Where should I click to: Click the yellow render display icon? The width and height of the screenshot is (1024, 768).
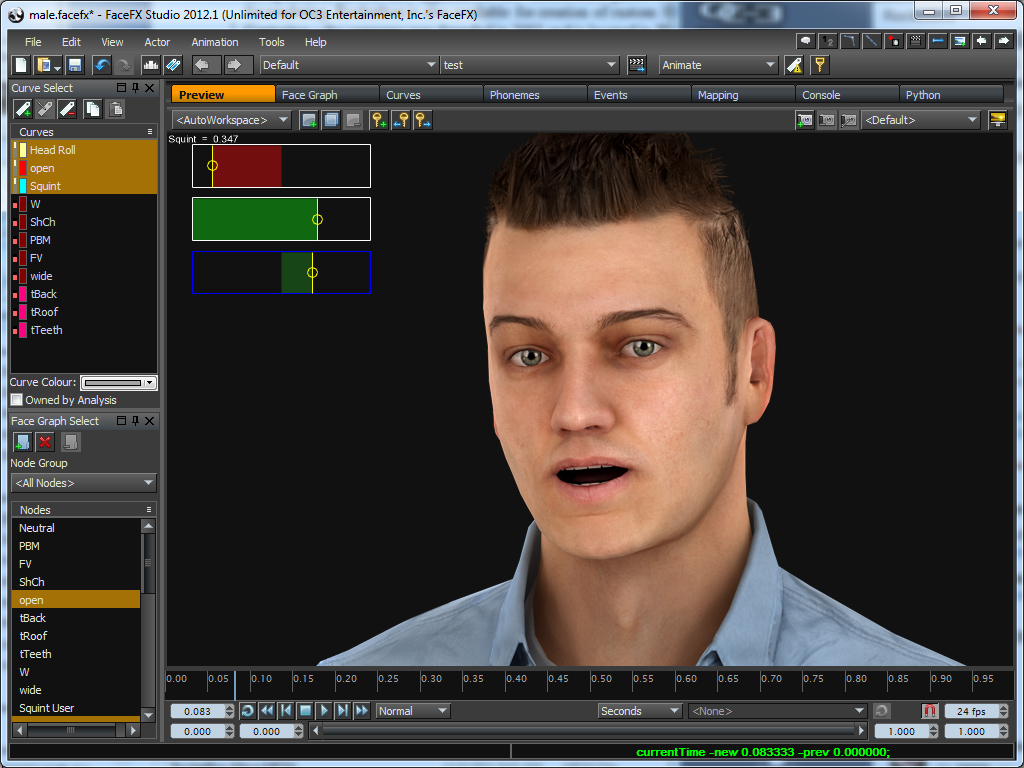pyautogui.click(x=997, y=120)
